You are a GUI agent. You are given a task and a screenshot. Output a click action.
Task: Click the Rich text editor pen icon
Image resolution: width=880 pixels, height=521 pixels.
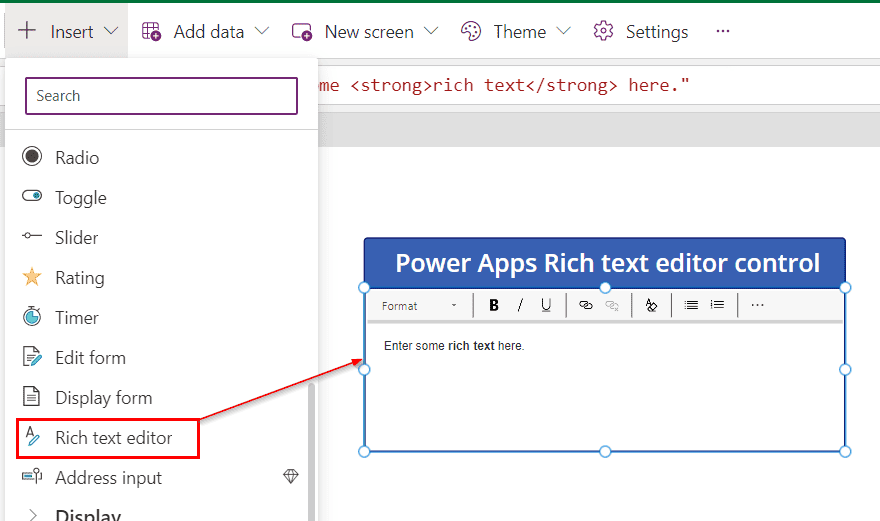point(33,436)
